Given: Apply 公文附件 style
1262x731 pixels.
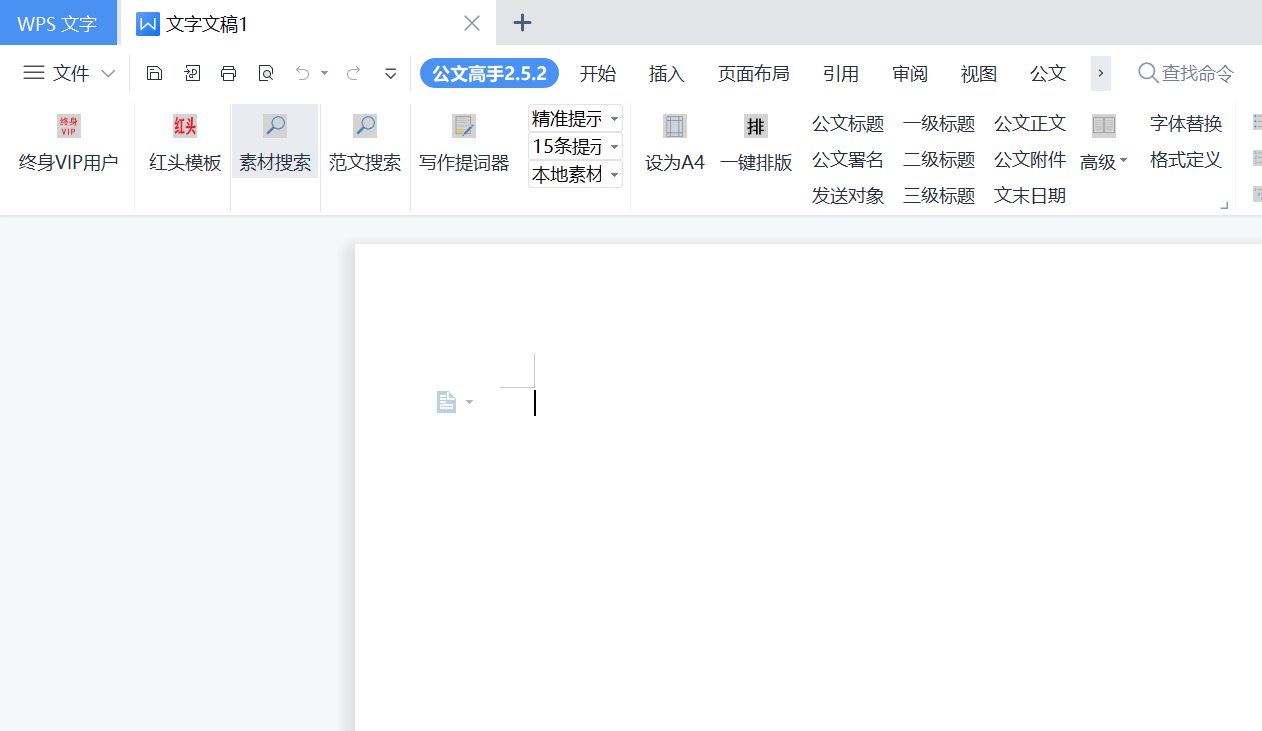Looking at the screenshot, I should [1030, 160].
